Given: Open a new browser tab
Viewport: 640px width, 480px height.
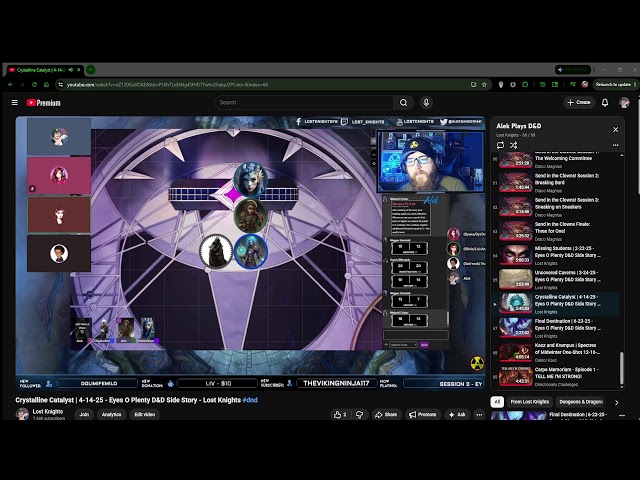Looking at the screenshot, I should (x=91, y=70).
